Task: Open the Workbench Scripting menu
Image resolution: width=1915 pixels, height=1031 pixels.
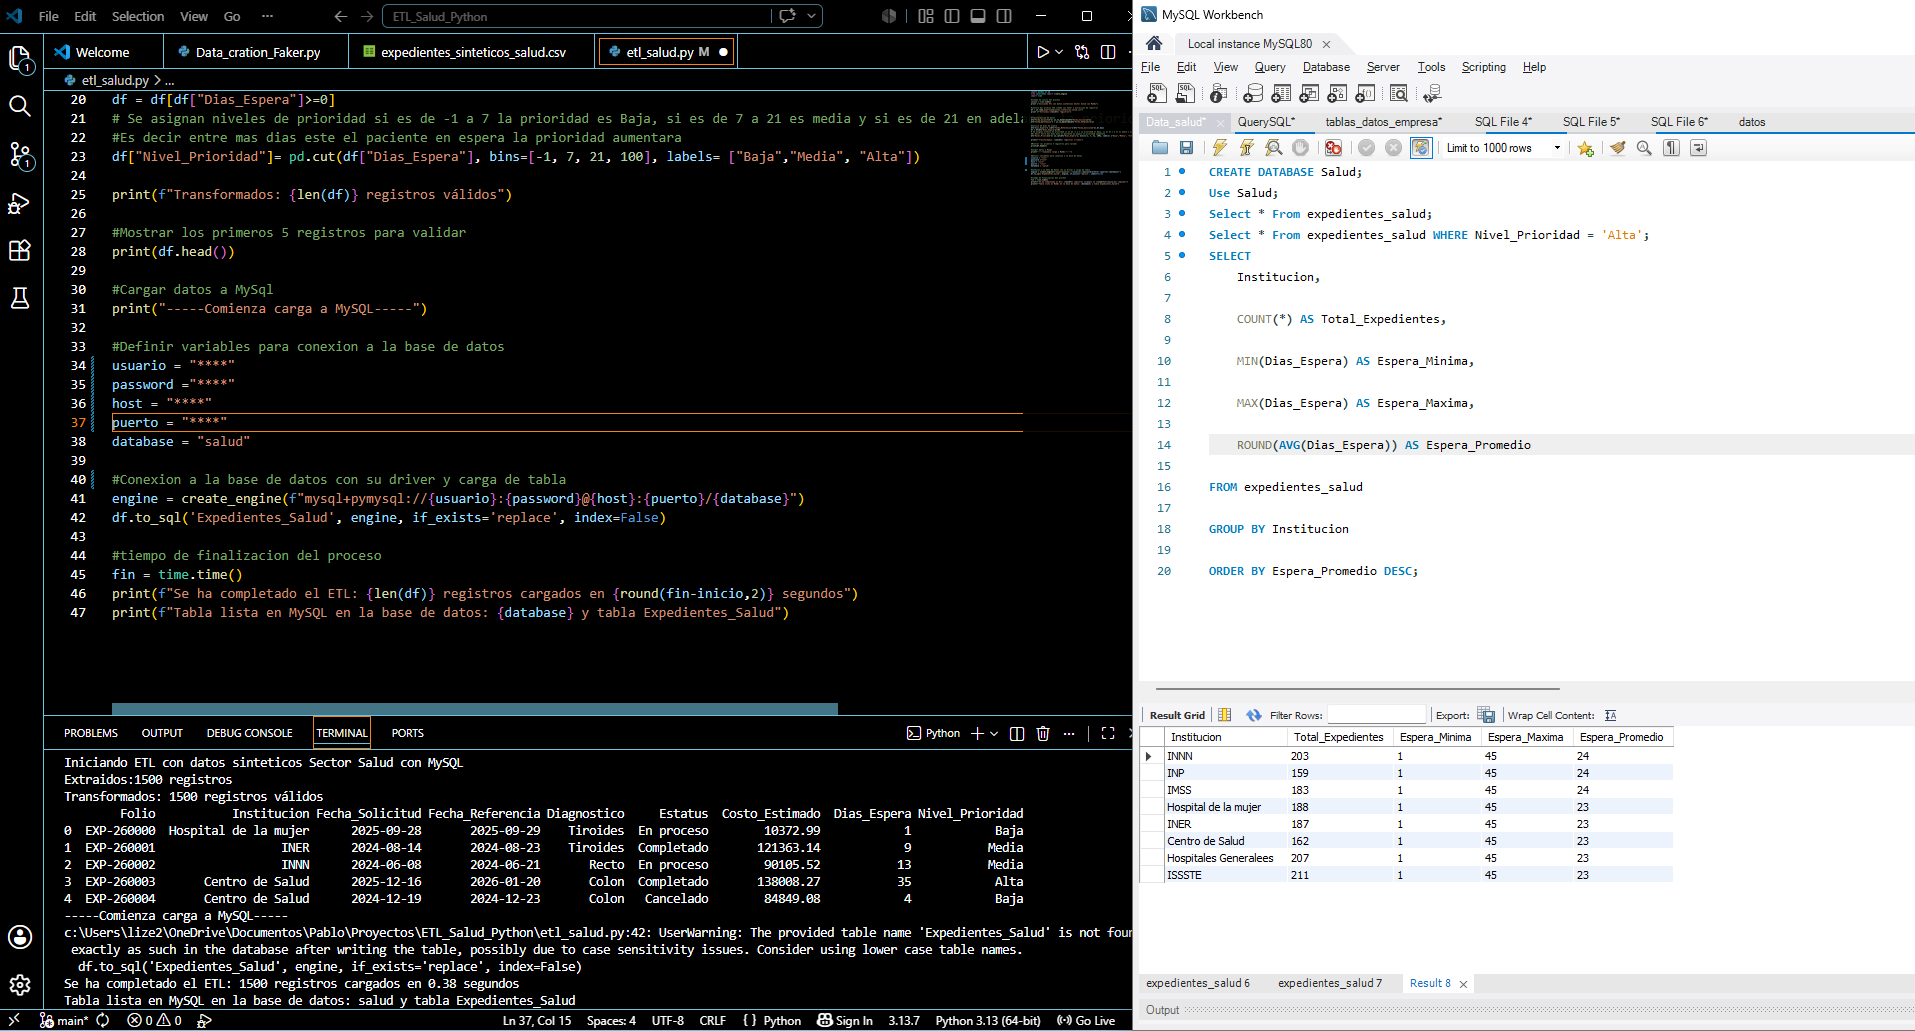Action: (1483, 67)
